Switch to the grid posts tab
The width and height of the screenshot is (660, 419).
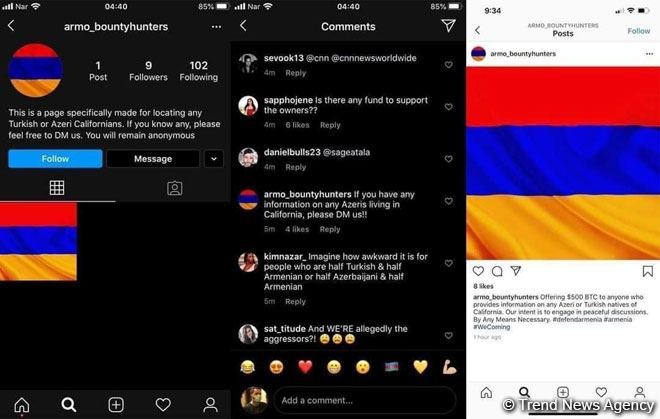pyautogui.click(x=57, y=188)
